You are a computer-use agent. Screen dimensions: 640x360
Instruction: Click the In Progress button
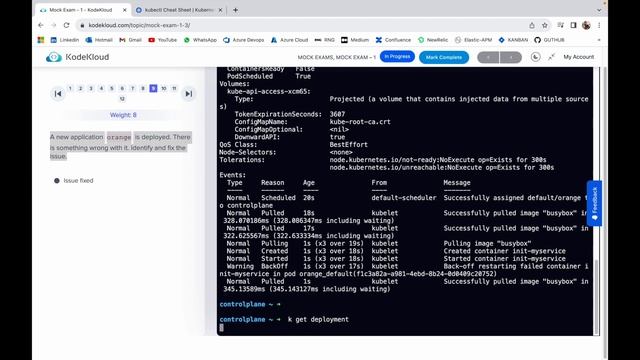pos(397,57)
